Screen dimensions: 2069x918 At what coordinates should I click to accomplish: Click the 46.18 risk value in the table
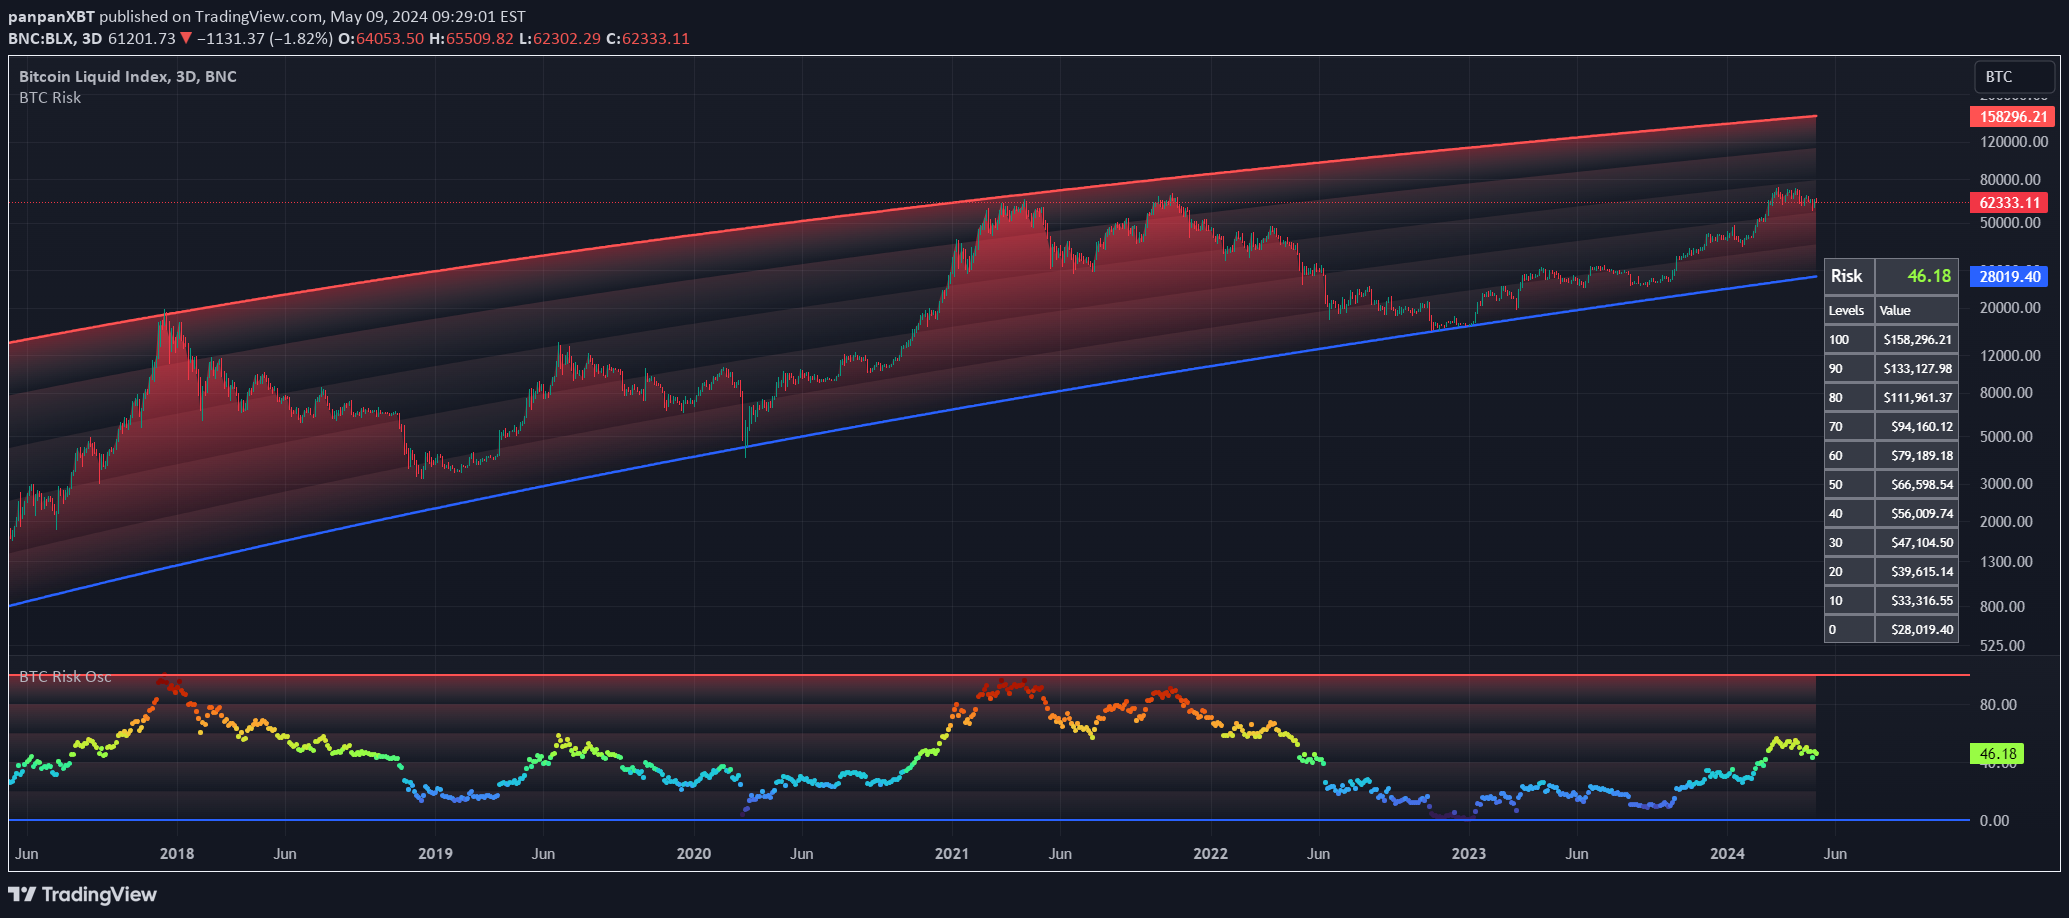click(1916, 276)
